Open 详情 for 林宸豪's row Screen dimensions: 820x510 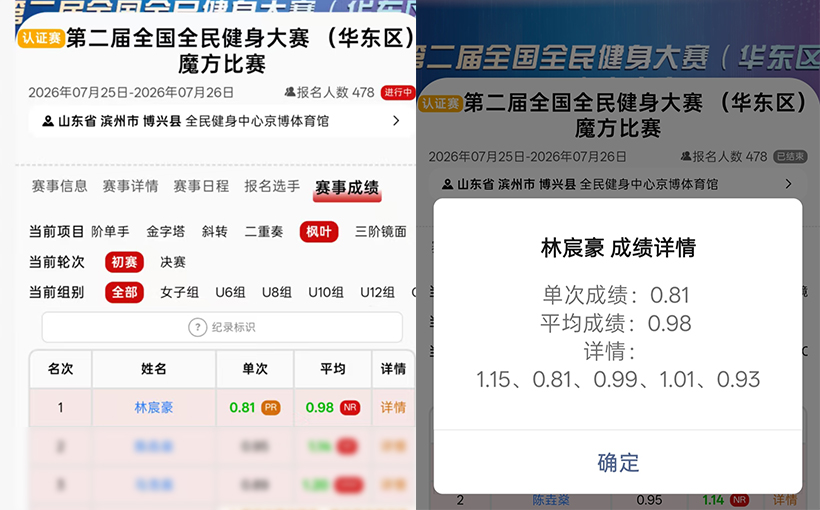pos(393,407)
